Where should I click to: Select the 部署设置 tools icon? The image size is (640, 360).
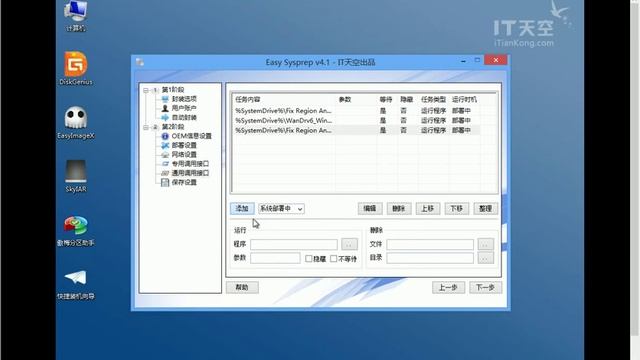pyautogui.click(x=165, y=145)
